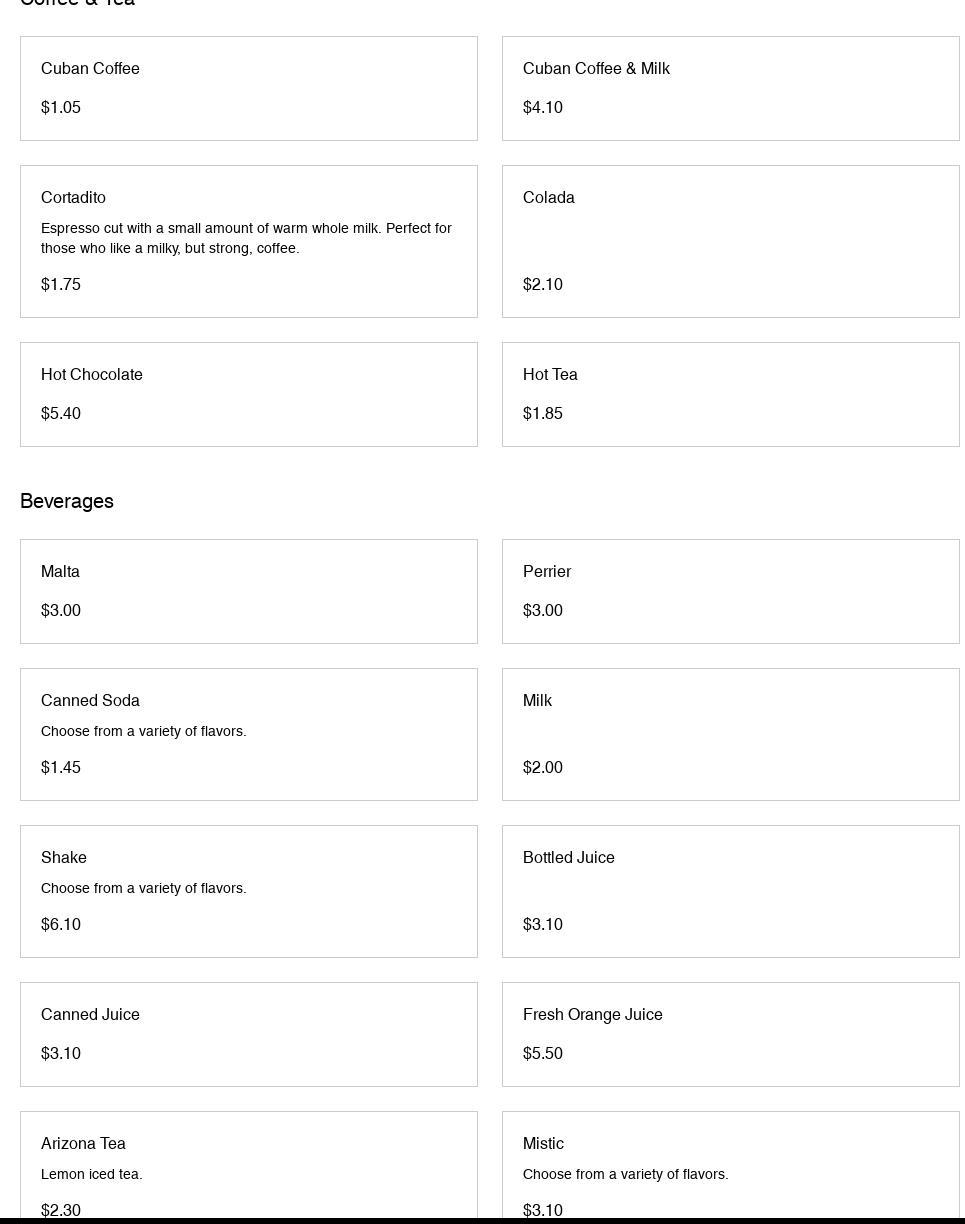Open the Malta beverage card
The height and width of the screenshot is (1224, 965).
249,591
